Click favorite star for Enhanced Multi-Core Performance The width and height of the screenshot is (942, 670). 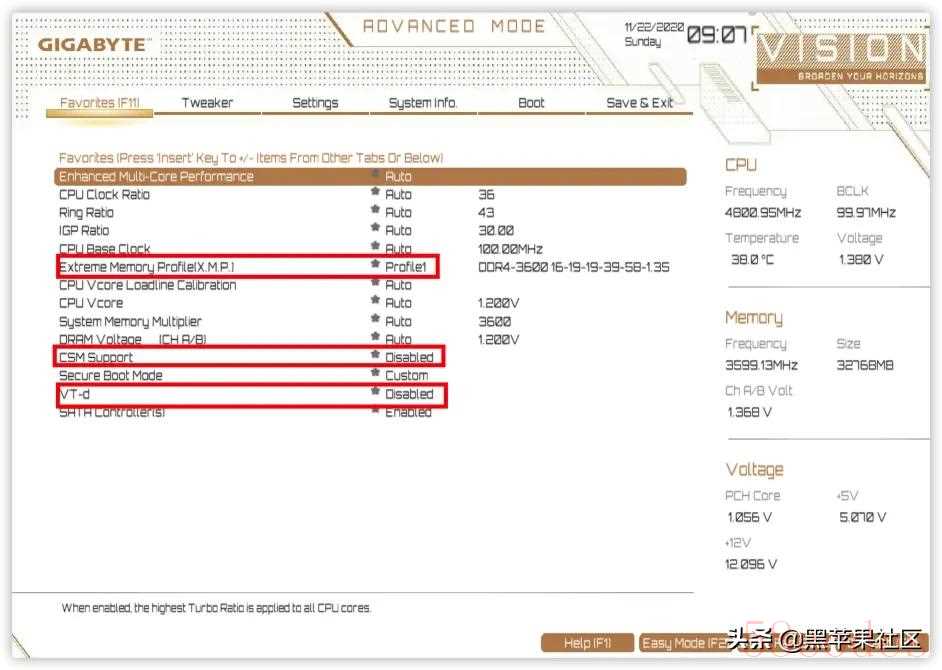(375, 174)
